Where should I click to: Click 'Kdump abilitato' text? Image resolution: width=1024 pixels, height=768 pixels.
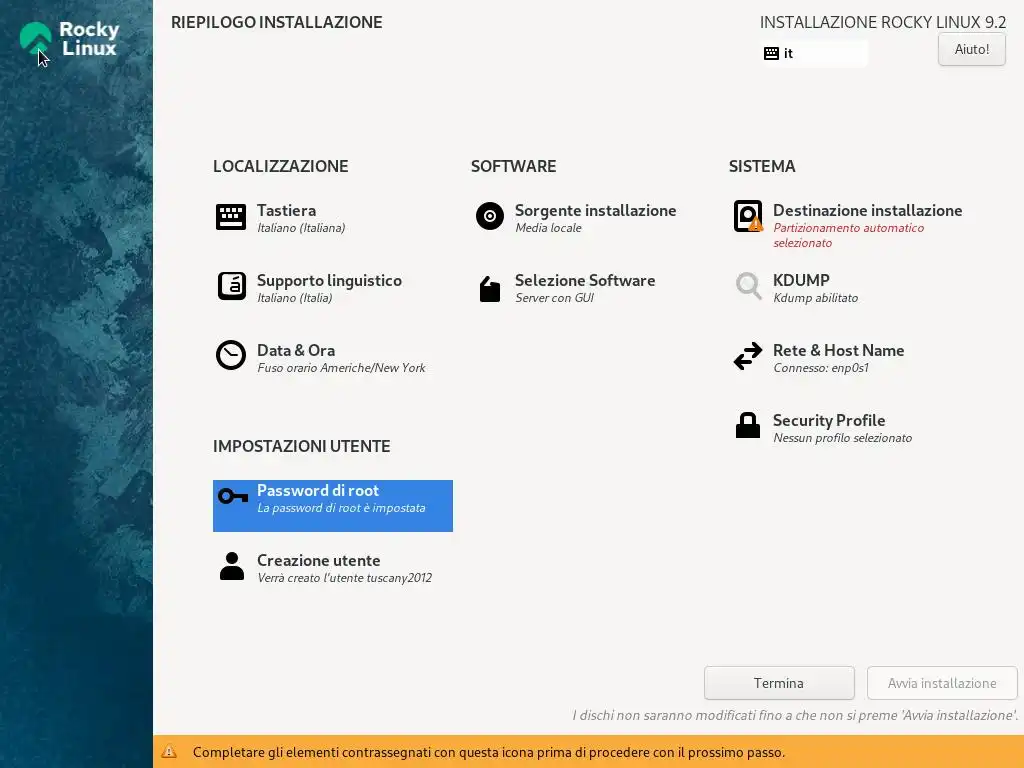pyautogui.click(x=816, y=298)
